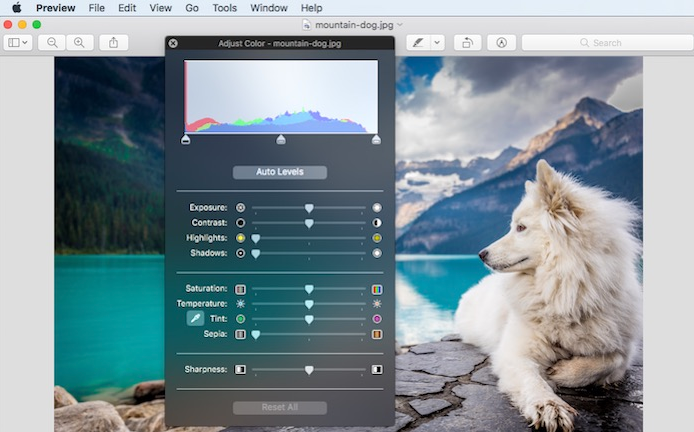Open the Go menu
The image size is (694, 432).
pyautogui.click(x=192, y=8)
